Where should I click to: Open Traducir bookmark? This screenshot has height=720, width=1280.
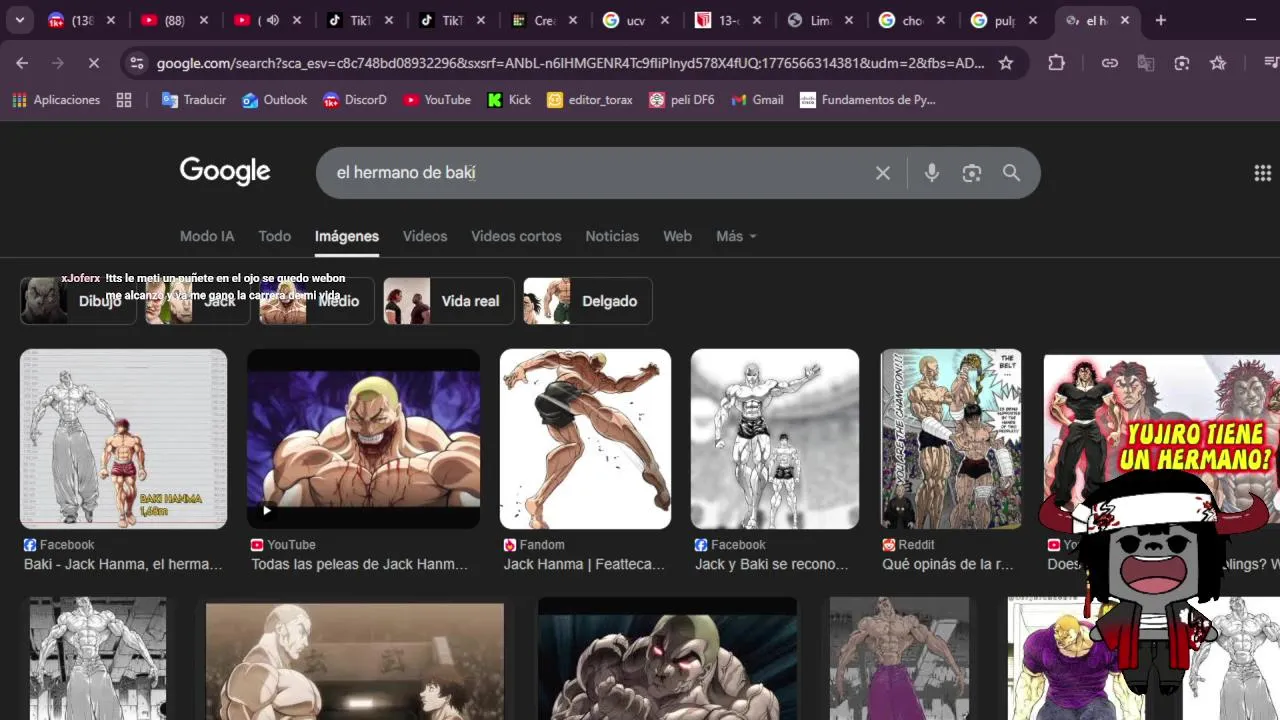[194, 100]
